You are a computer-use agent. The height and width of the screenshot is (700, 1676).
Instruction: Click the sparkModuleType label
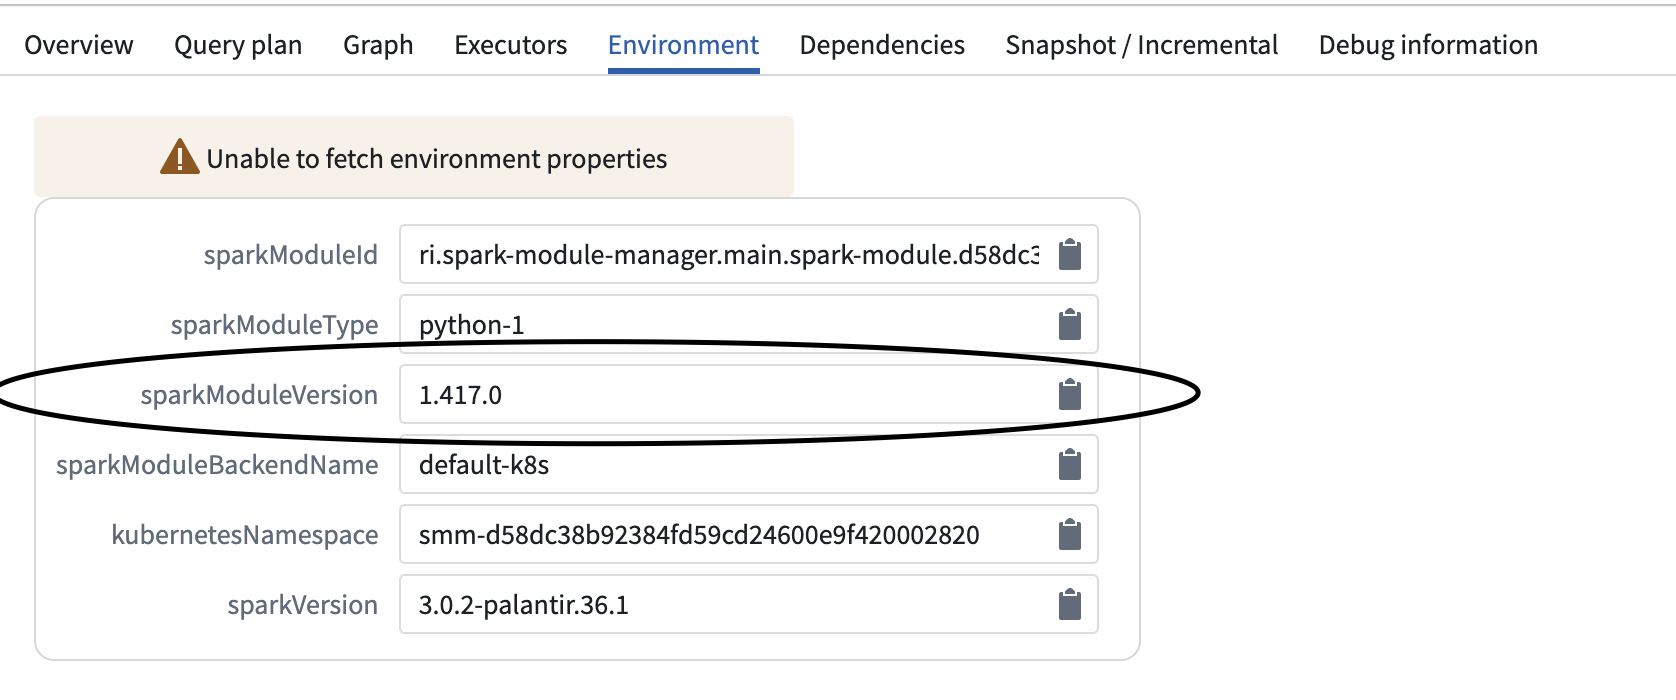(x=275, y=325)
